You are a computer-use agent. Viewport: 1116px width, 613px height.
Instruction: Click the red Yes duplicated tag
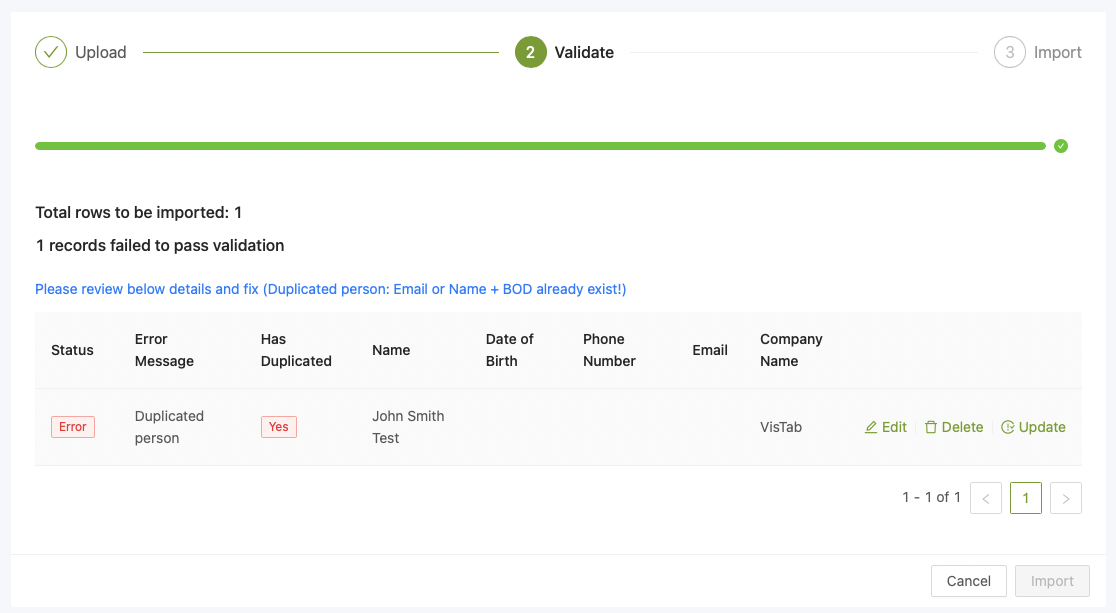(279, 427)
